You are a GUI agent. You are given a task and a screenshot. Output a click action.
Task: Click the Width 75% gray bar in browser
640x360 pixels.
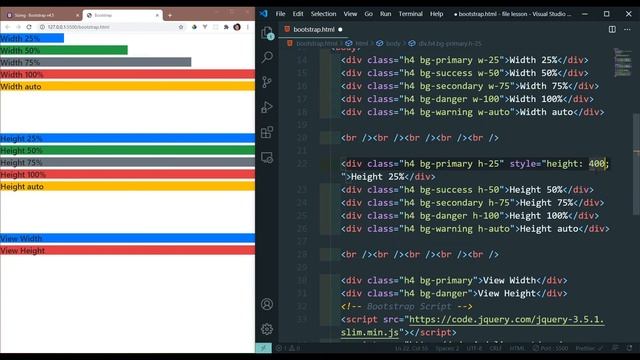[96, 62]
